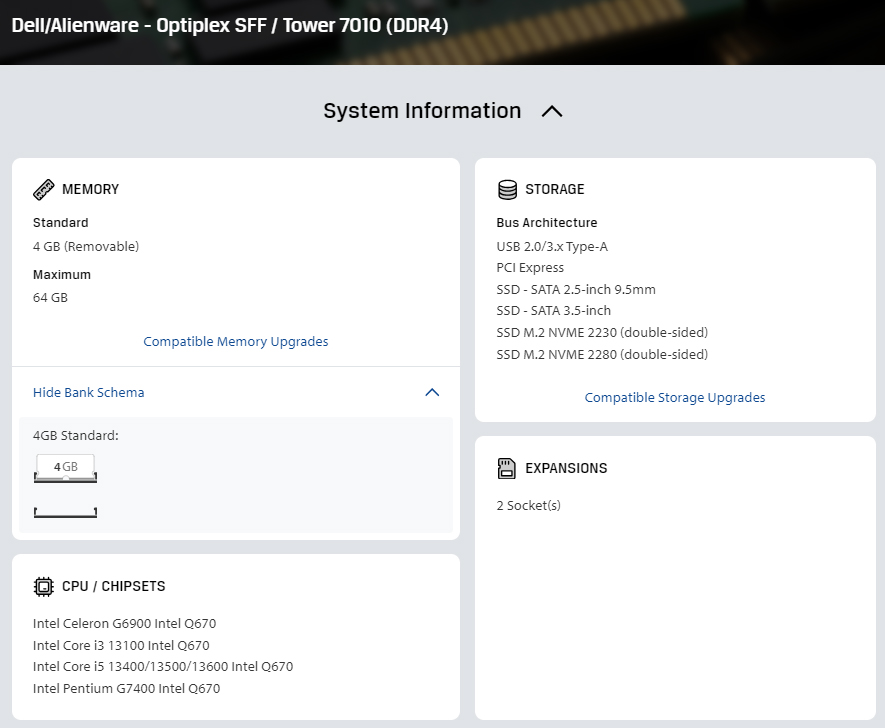Collapse the System Information section chevron
This screenshot has height=728, width=885.
(552, 112)
